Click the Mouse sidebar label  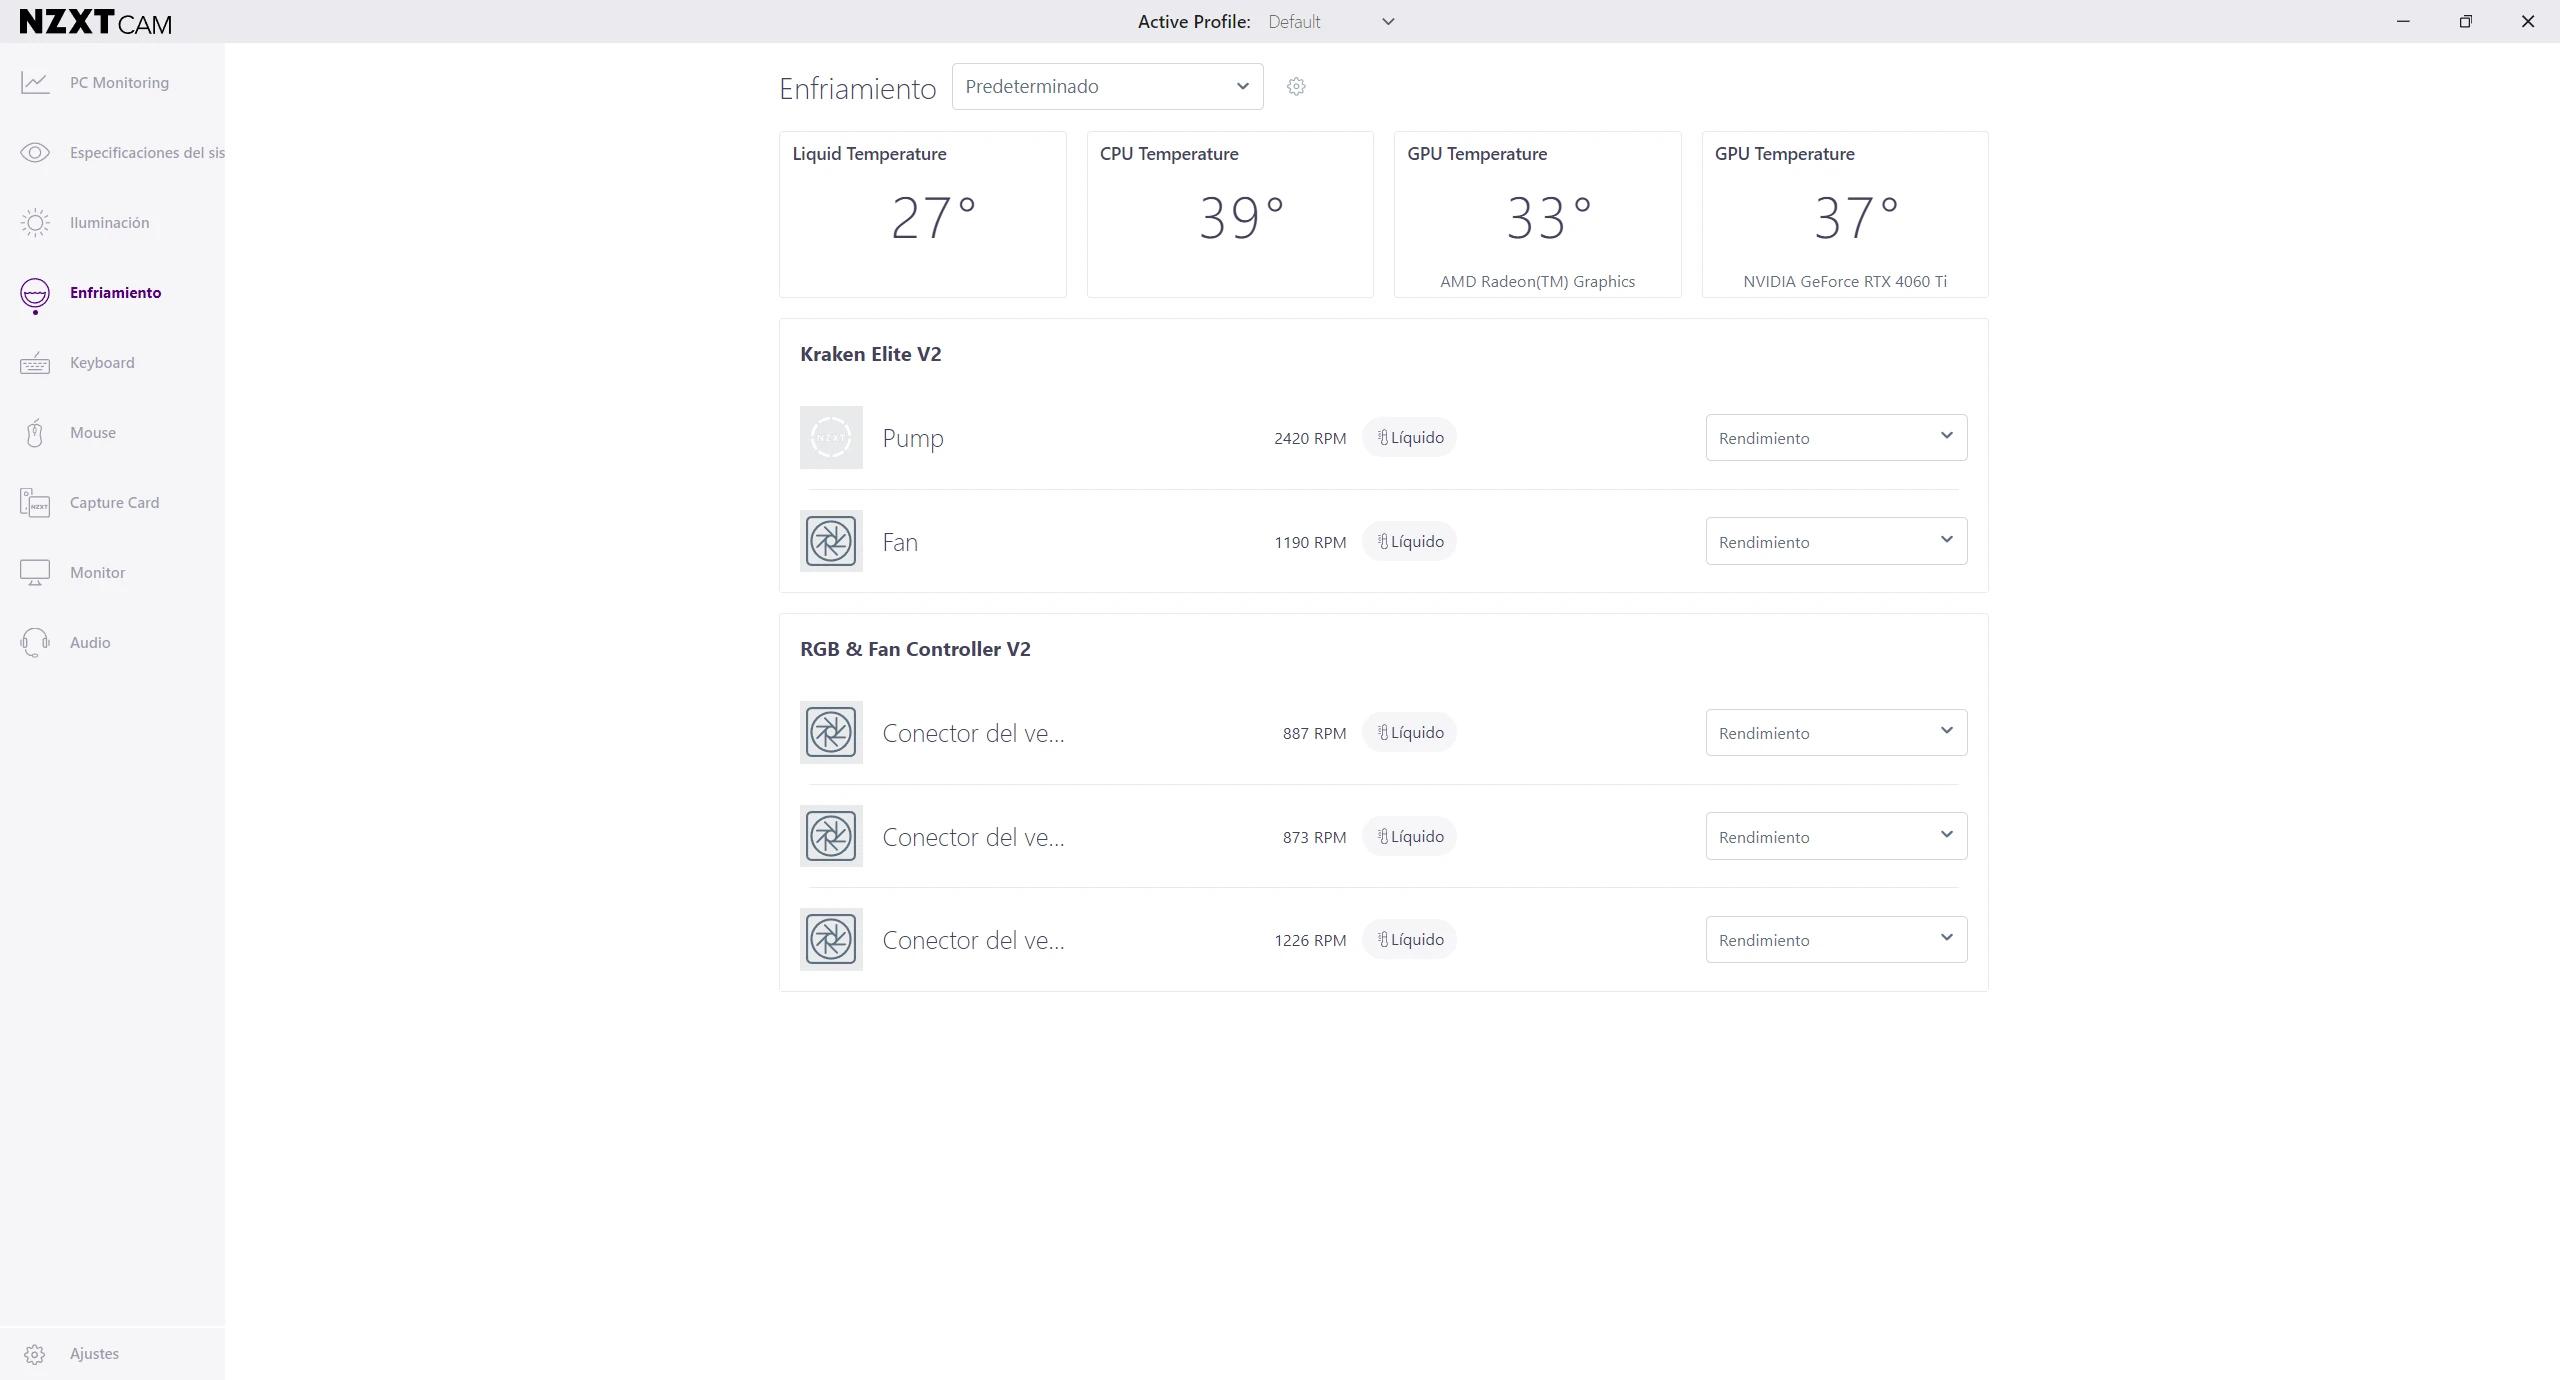tap(93, 433)
